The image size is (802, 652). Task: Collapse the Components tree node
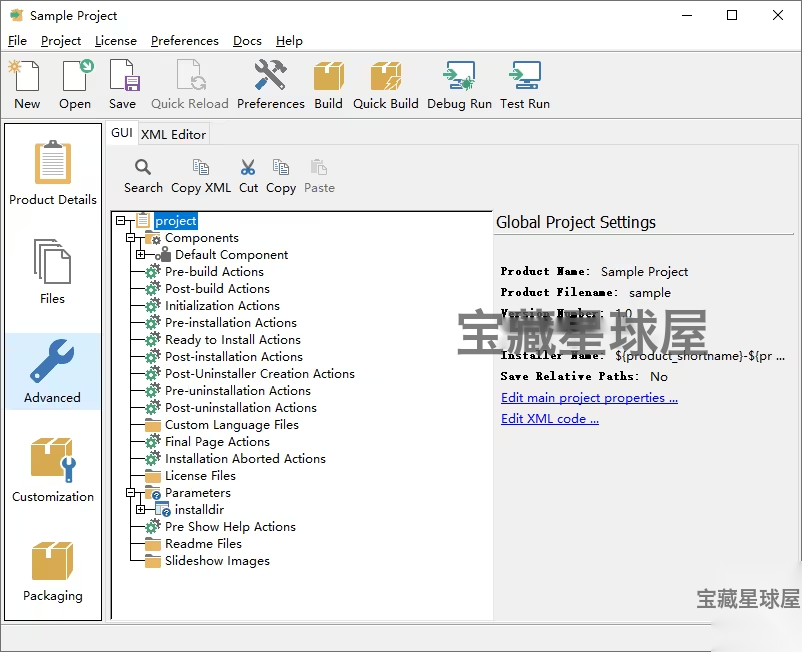point(130,238)
